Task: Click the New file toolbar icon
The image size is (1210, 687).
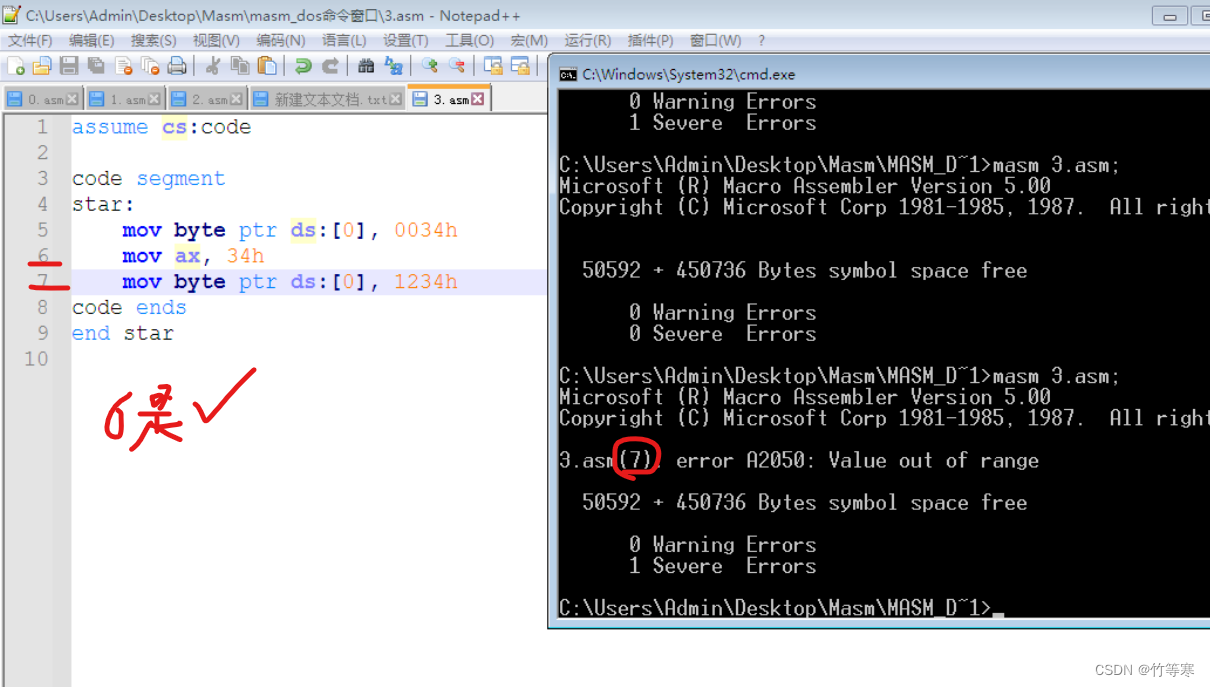Action: tap(16, 66)
